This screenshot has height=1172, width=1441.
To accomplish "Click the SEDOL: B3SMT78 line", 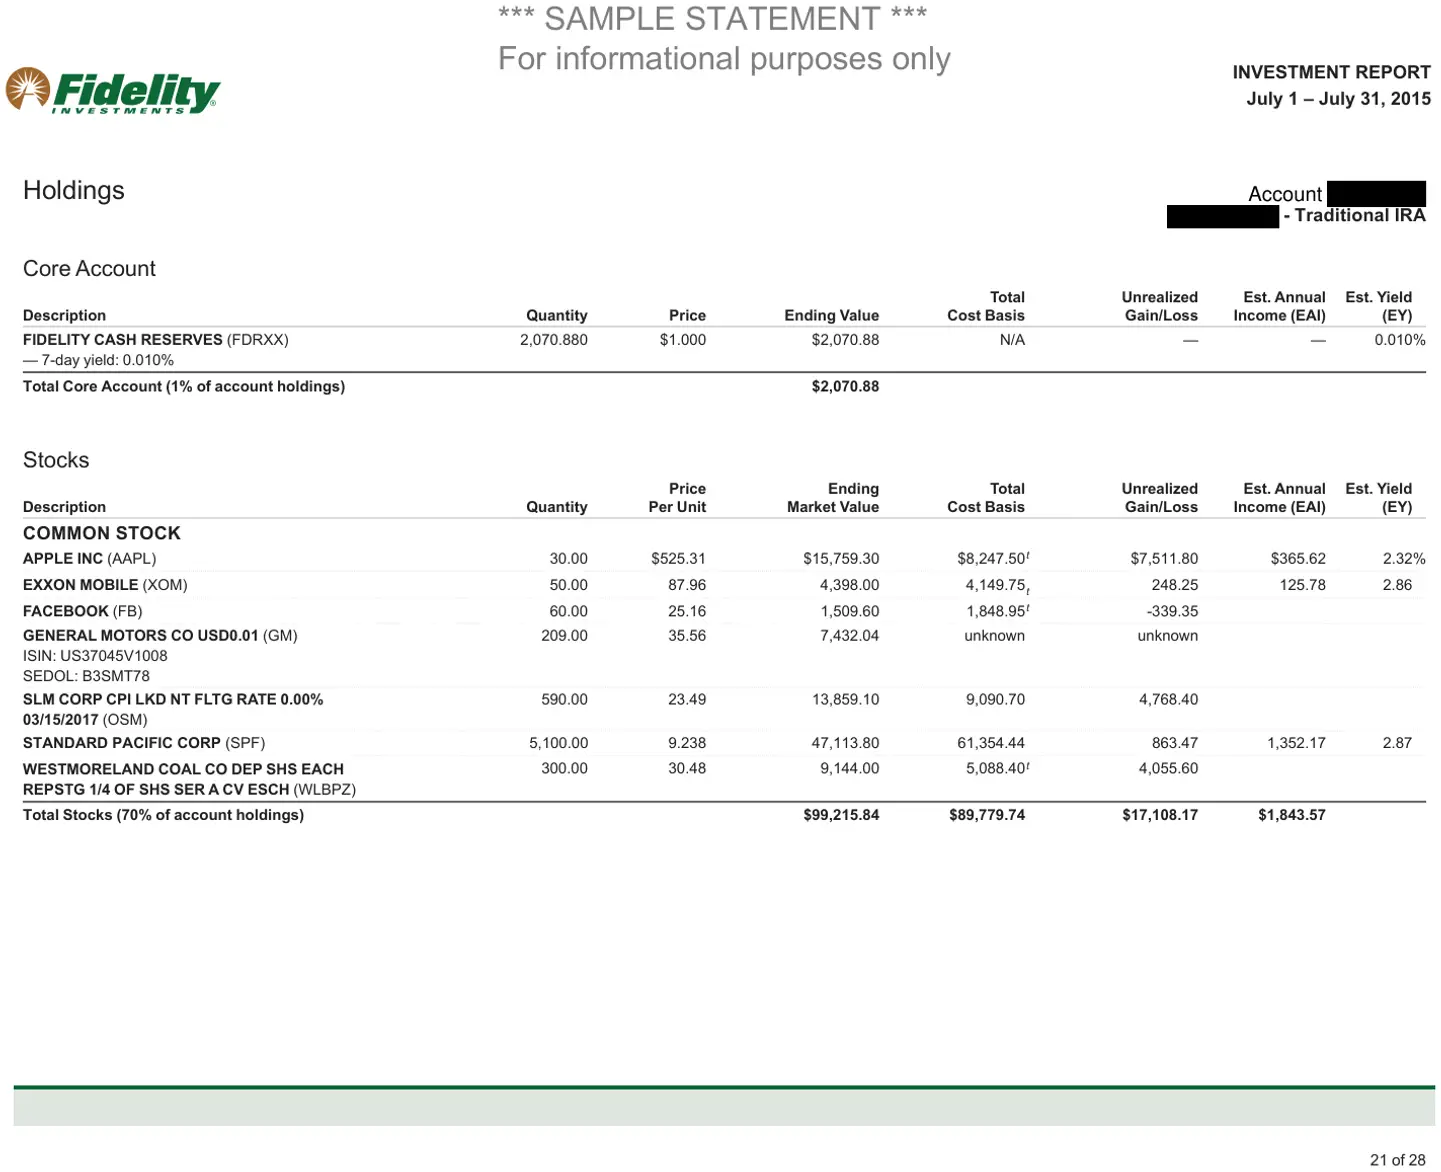I will click(86, 676).
